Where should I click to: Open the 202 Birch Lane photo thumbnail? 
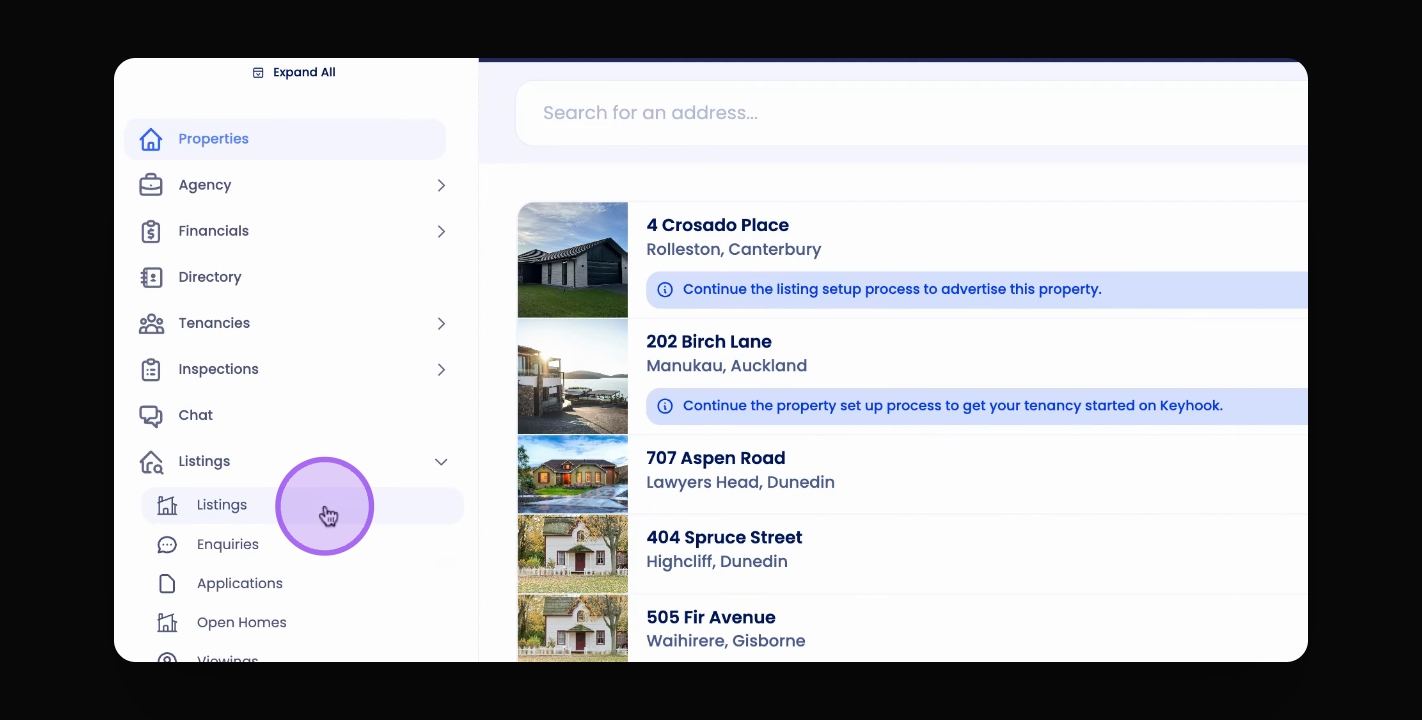pyautogui.click(x=573, y=376)
